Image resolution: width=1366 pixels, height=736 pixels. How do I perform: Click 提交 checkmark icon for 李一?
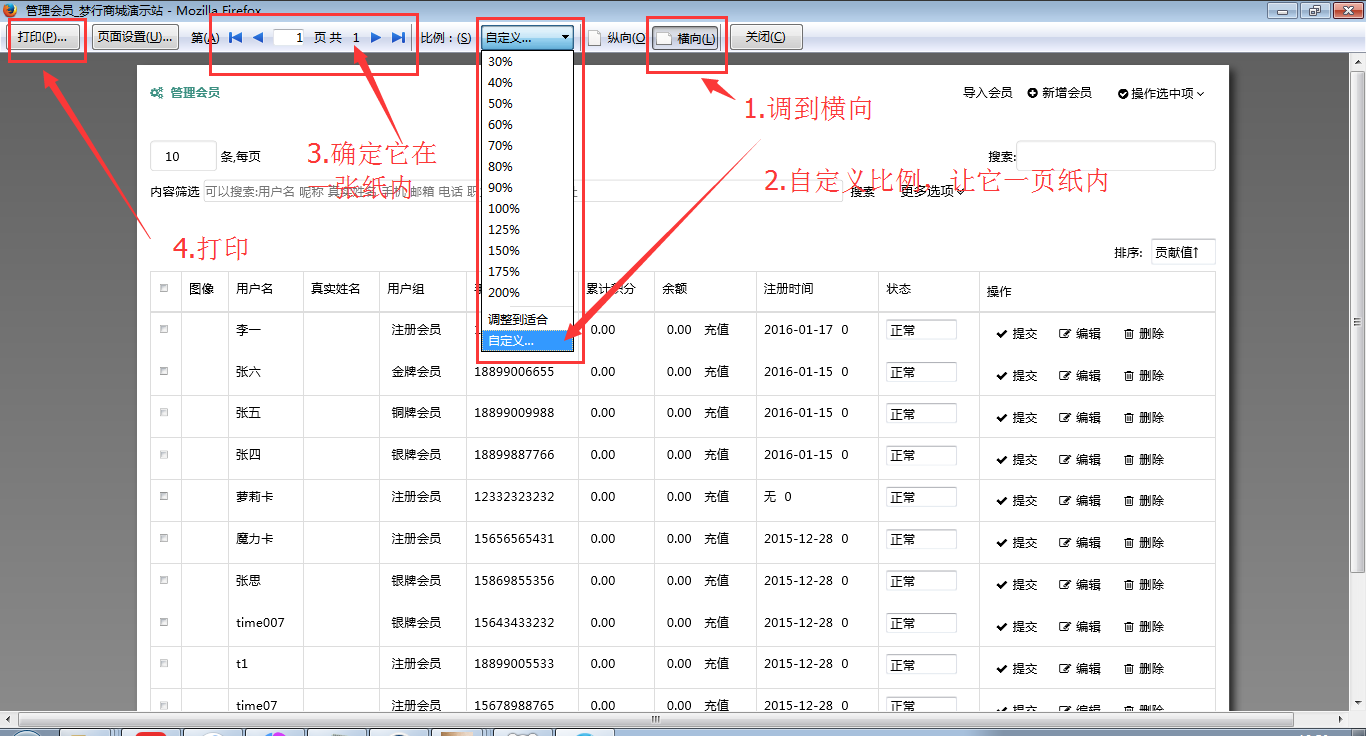pyautogui.click(x=1001, y=334)
